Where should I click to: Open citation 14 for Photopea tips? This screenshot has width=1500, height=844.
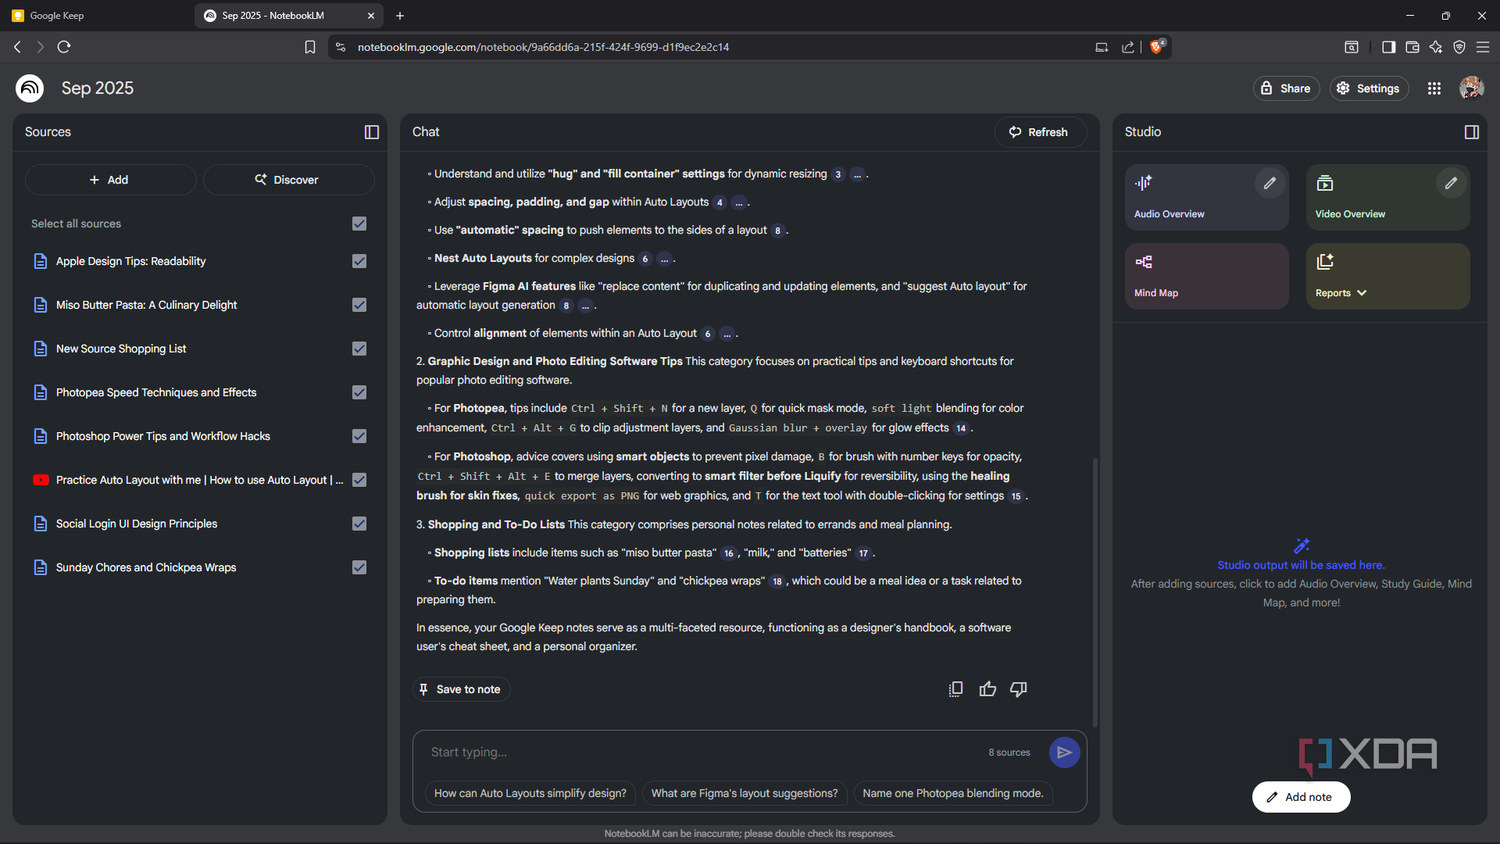point(961,429)
